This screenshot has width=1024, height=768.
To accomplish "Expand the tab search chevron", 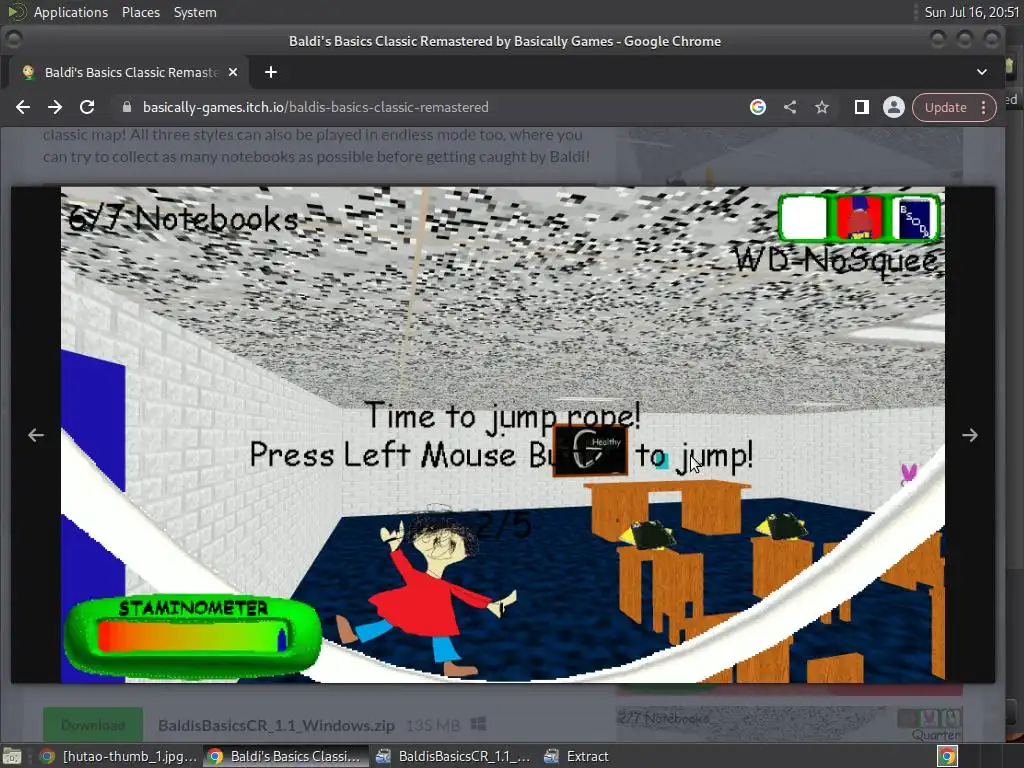I will click(x=982, y=72).
